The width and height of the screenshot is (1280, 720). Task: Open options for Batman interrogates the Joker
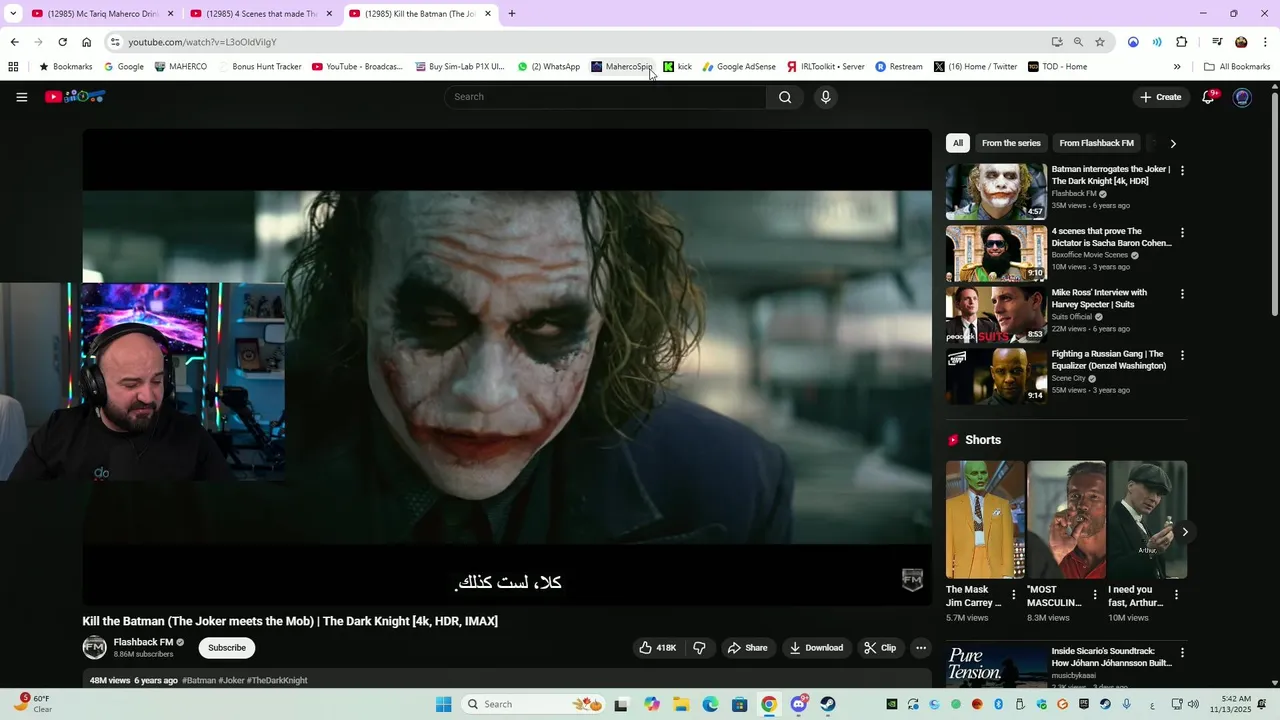(1182, 171)
